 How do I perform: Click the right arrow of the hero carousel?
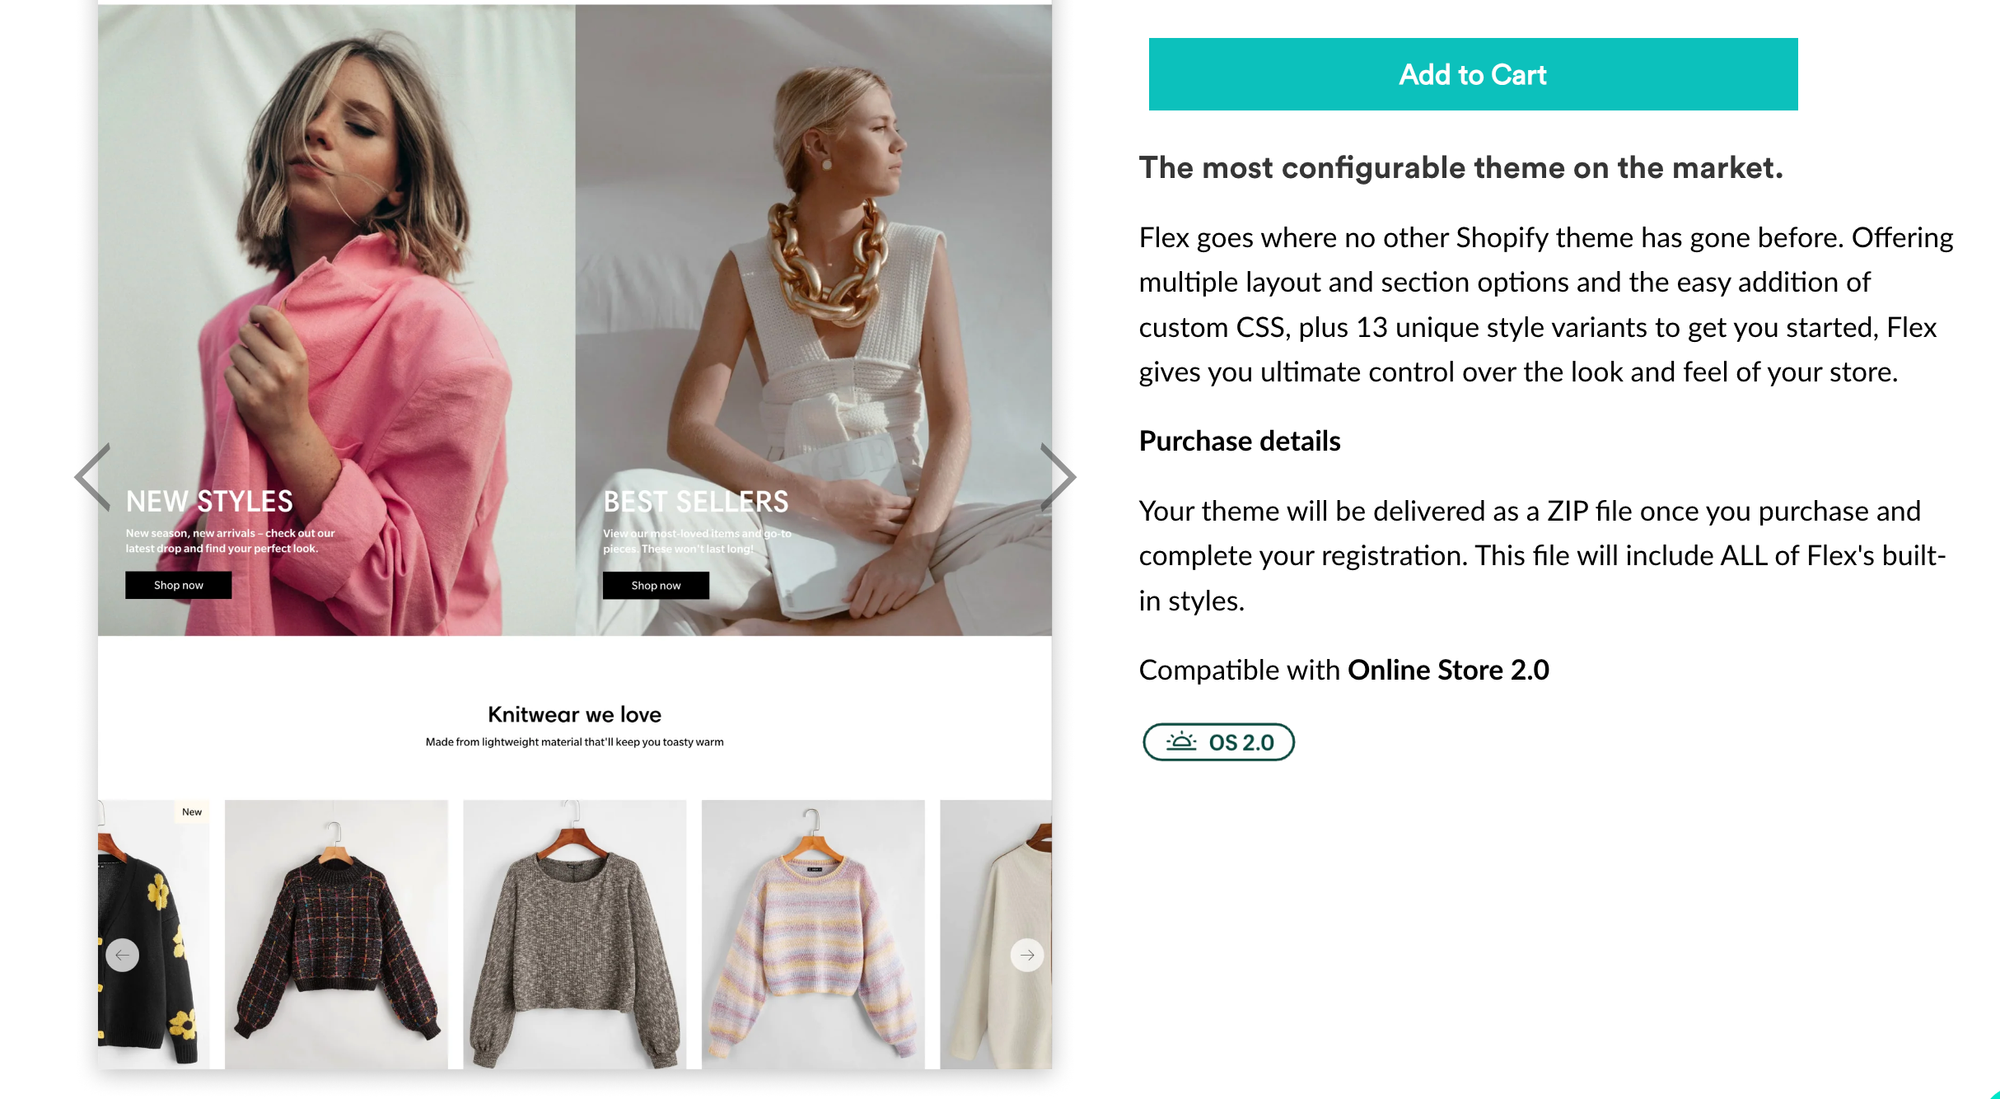[1059, 477]
